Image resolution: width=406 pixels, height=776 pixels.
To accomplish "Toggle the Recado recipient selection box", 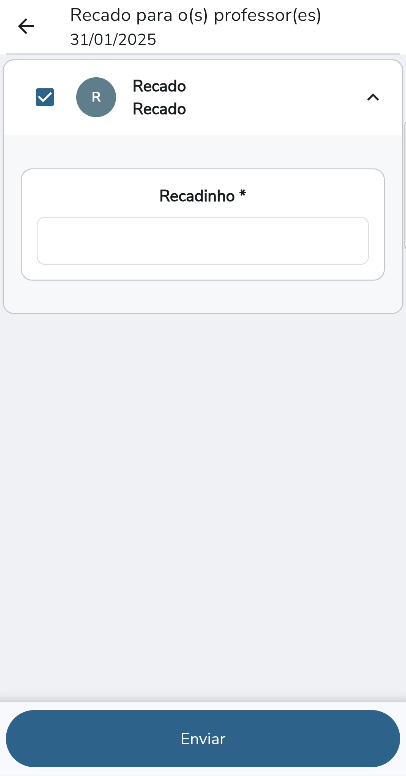I will point(45,97).
